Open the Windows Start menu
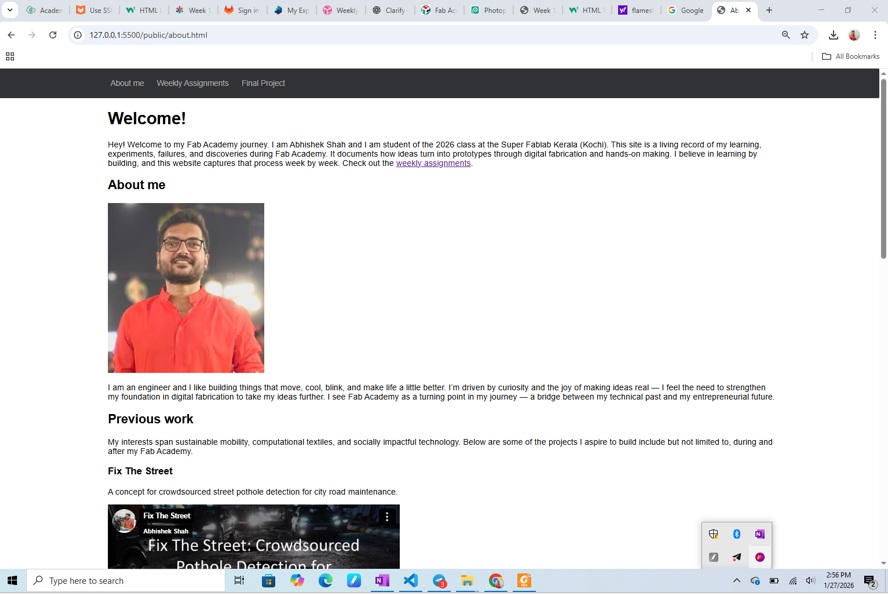The height and width of the screenshot is (594, 888). pyautogui.click(x=12, y=580)
